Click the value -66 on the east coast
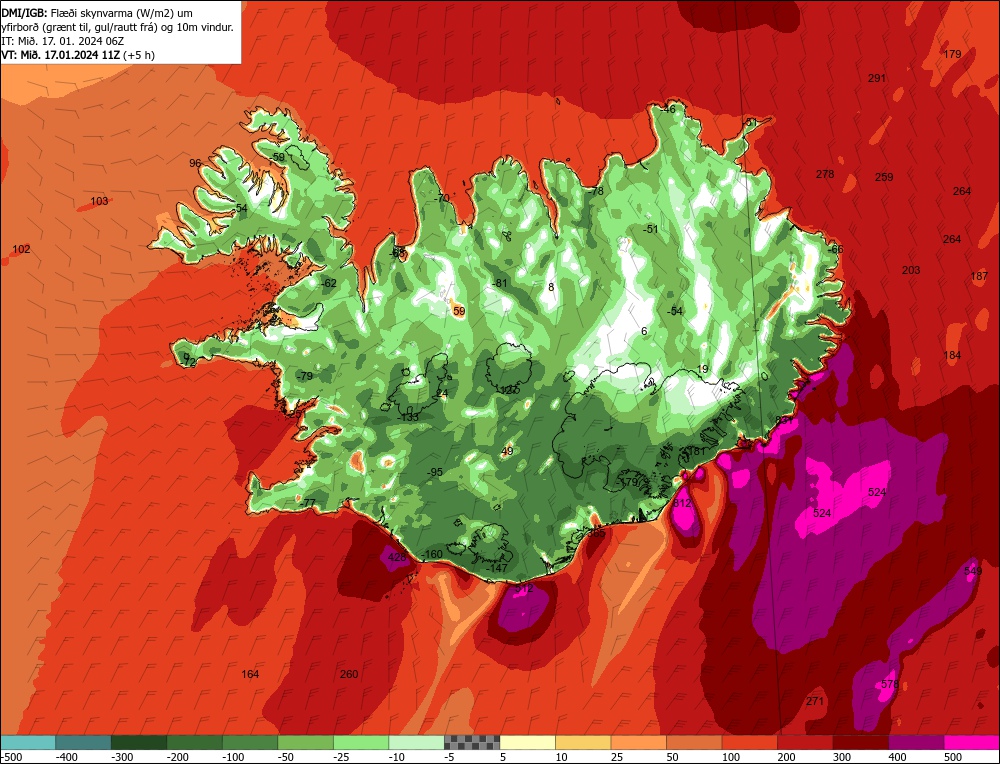Viewport: 1000px width, 764px height. click(835, 249)
